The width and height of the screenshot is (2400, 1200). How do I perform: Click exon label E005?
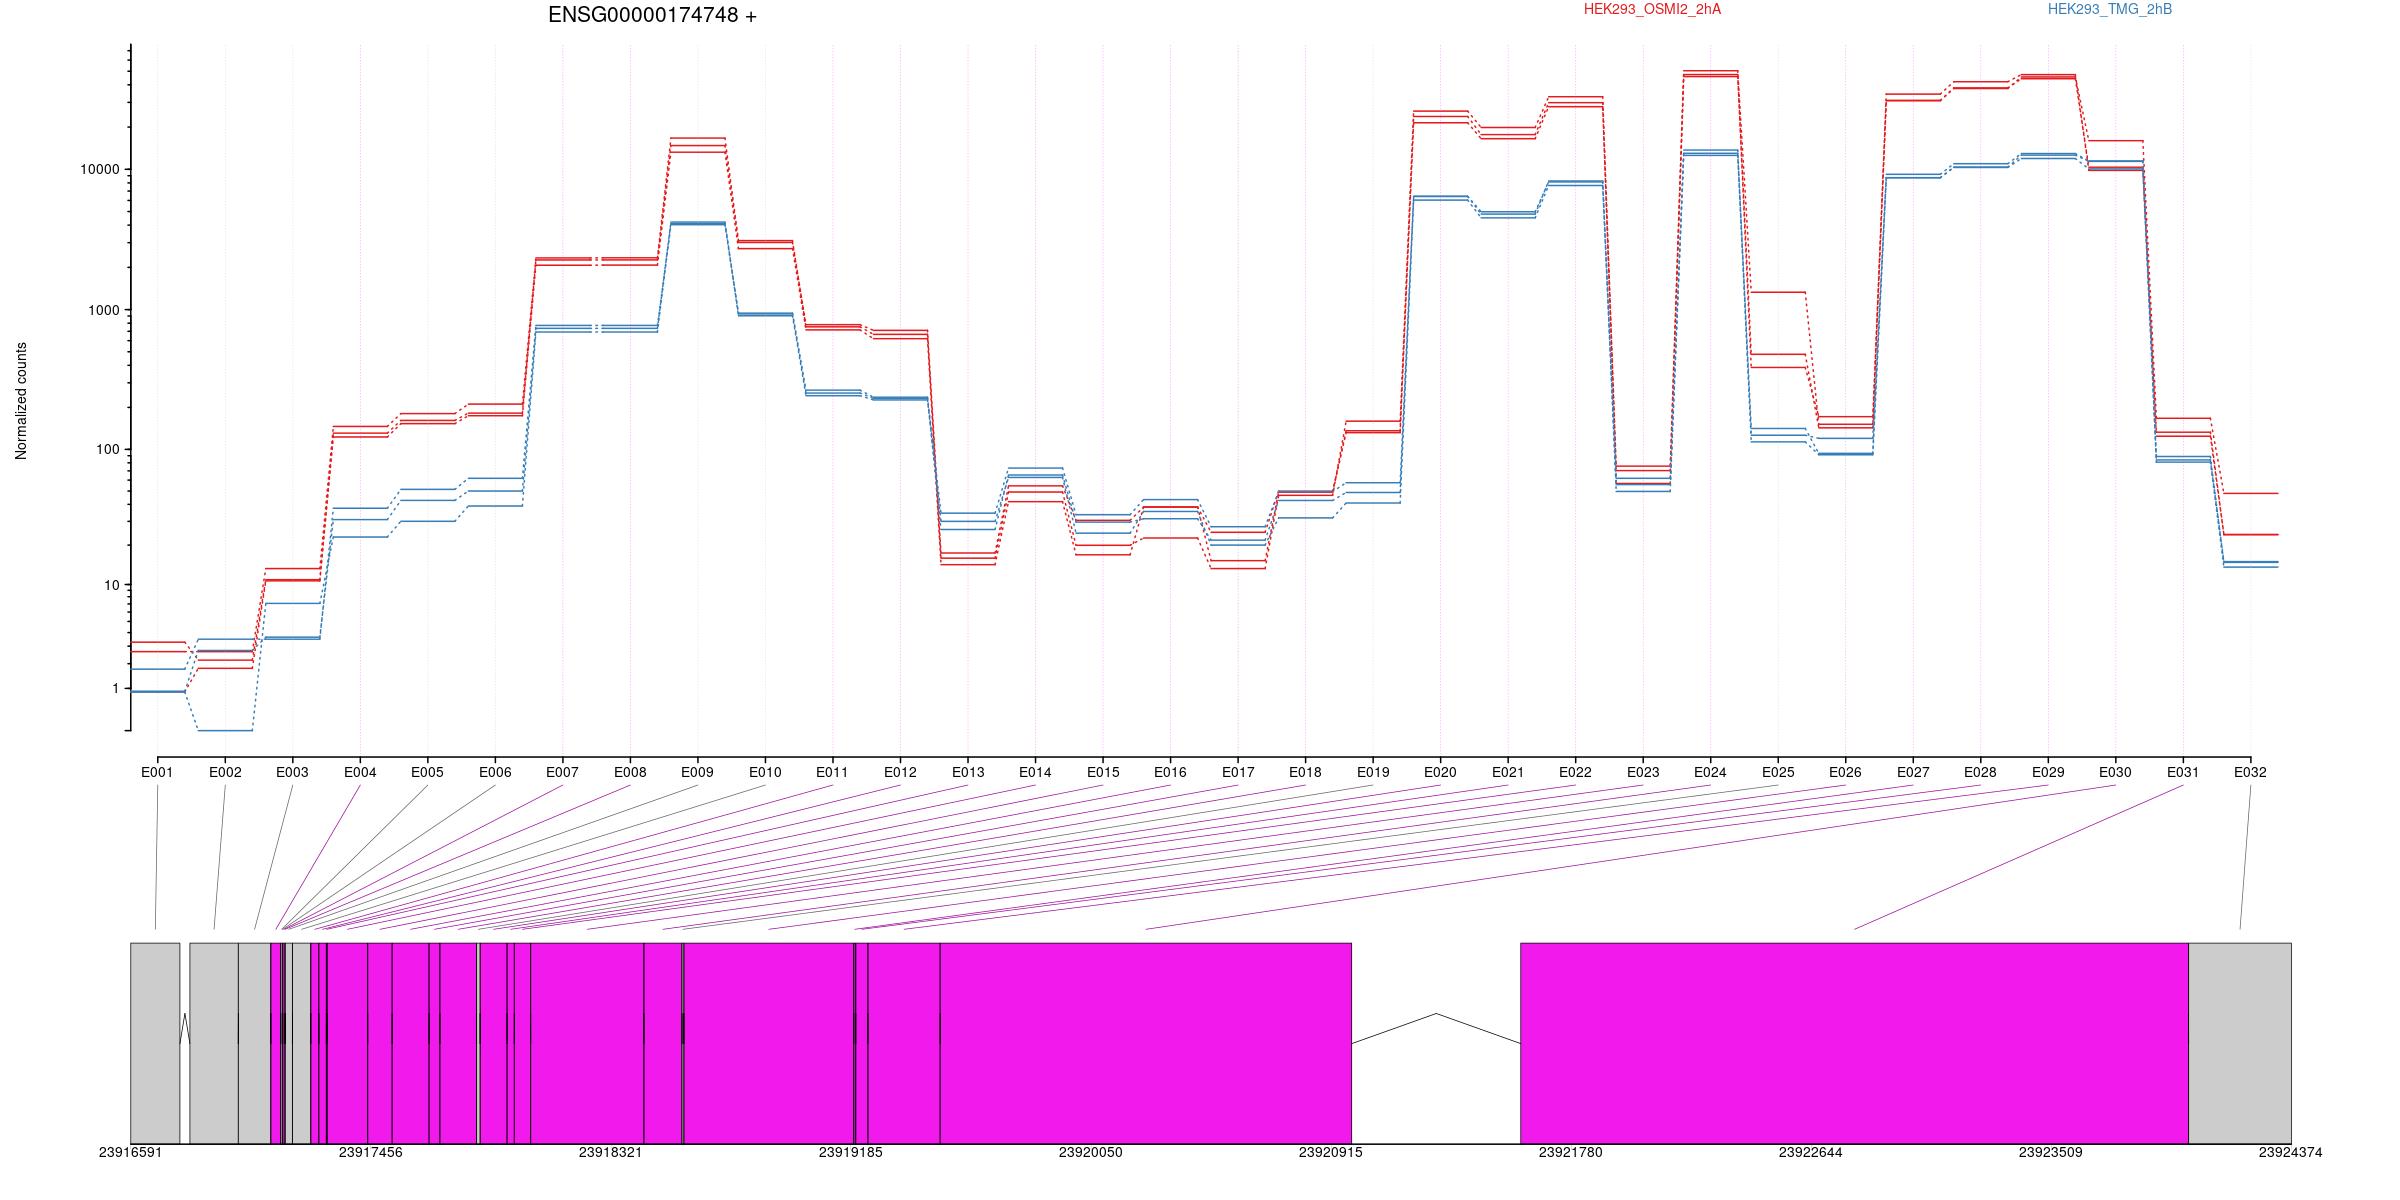pyautogui.click(x=427, y=772)
